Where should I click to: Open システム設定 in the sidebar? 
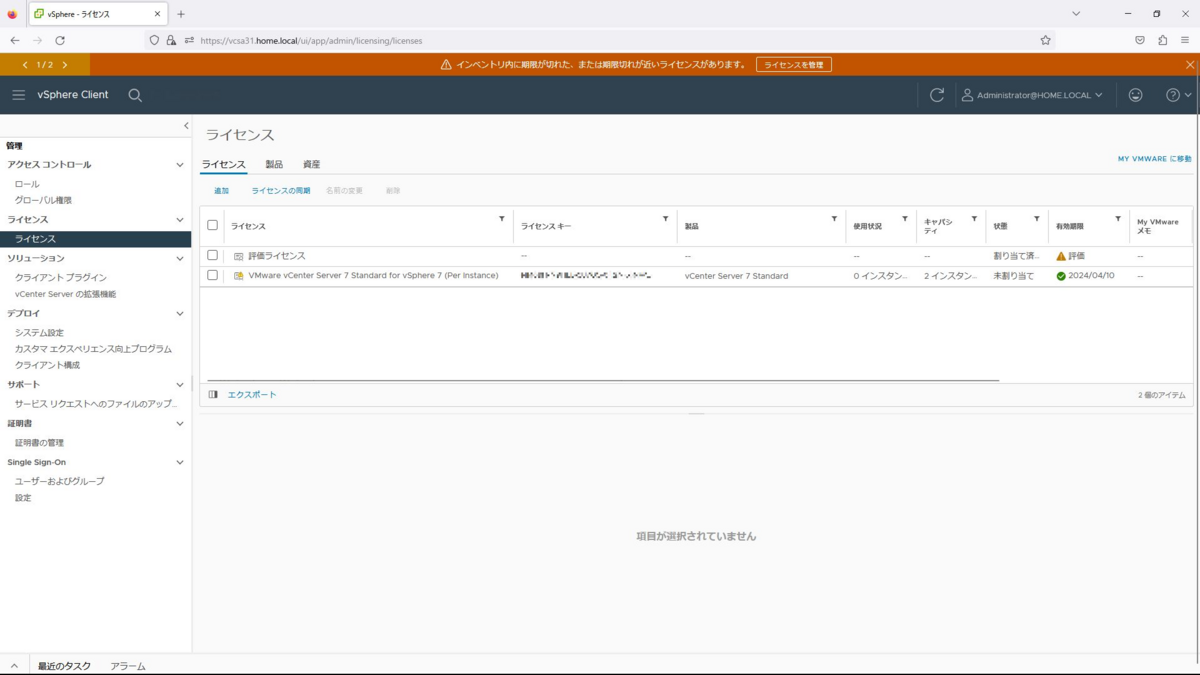(x=39, y=332)
